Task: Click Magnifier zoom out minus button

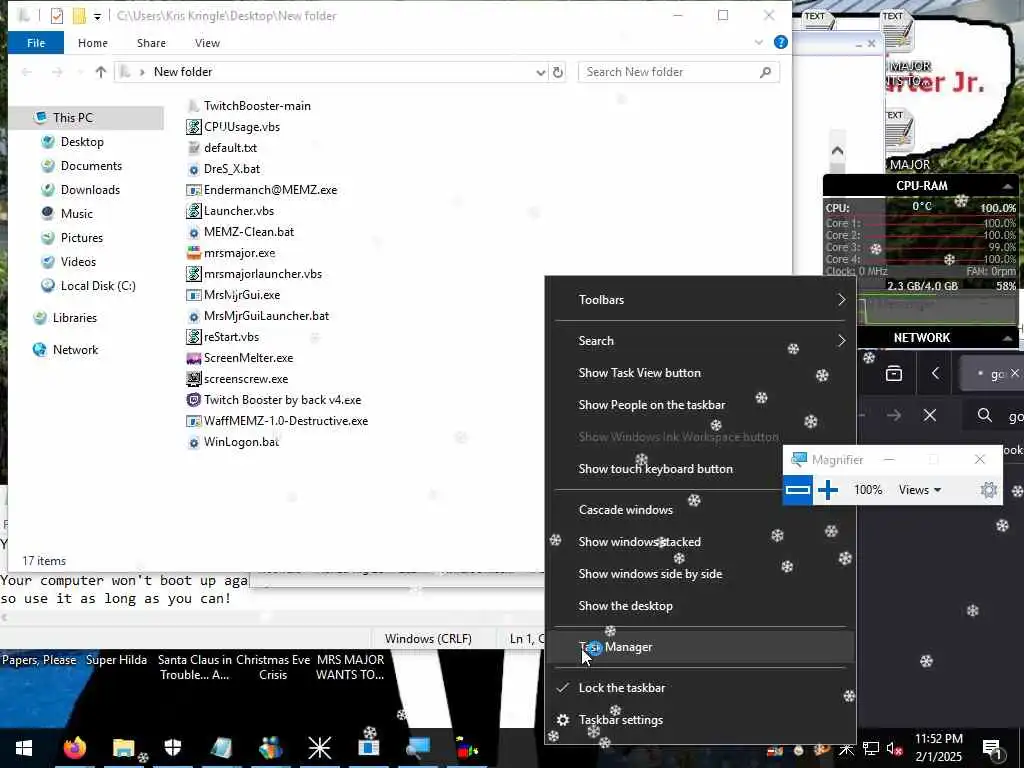Action: click(797, 490)
